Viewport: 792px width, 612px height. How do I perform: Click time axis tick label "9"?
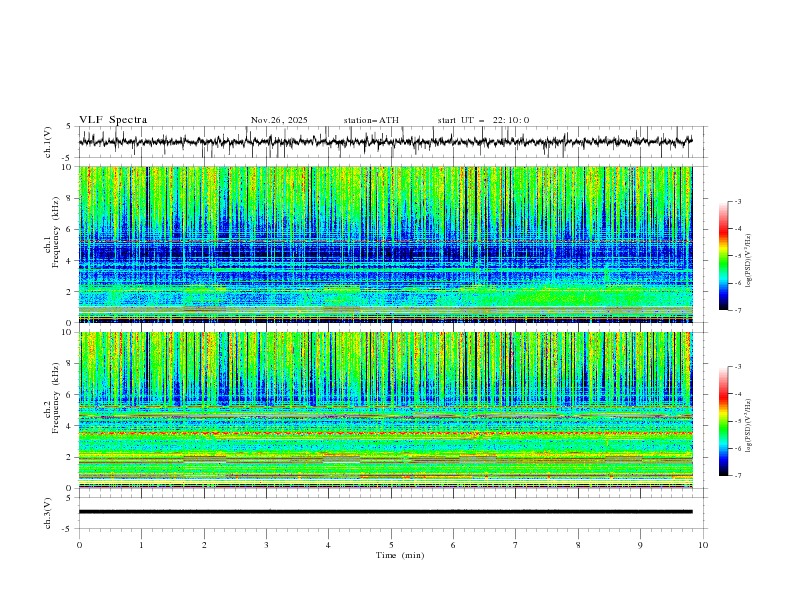(640, 545)
